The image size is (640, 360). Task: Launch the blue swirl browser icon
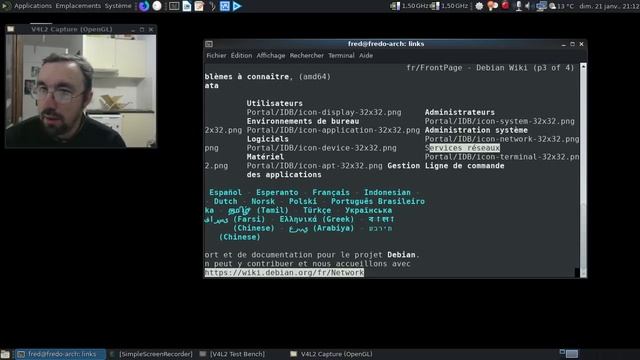[144, 6]
